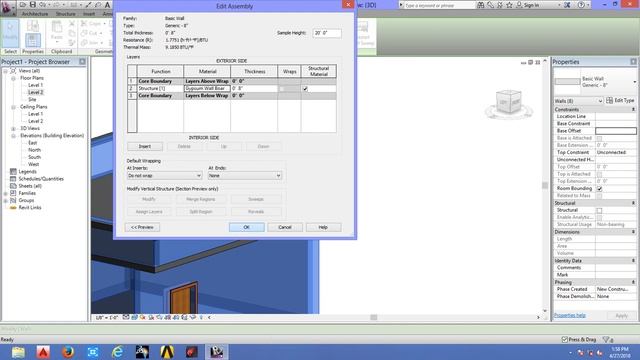Click the Help button in Edit Assembly
The image size is (640, 360).
(x=323, y=227)
